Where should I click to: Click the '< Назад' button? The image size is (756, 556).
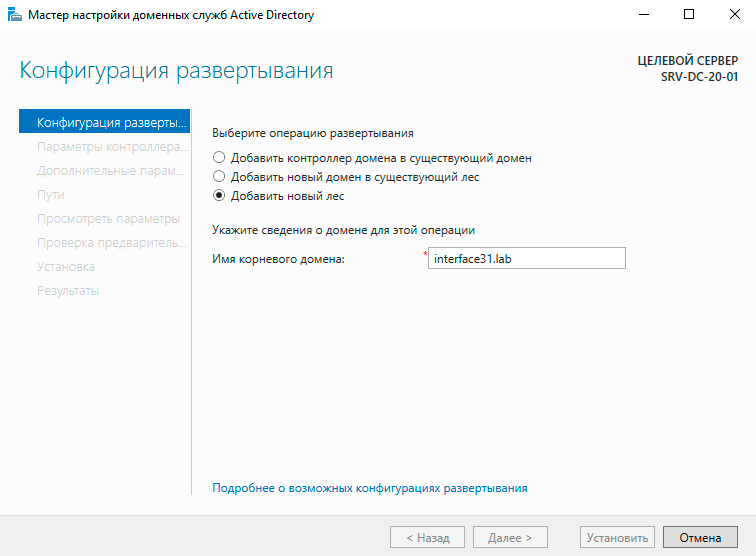[x=427, y=537]
